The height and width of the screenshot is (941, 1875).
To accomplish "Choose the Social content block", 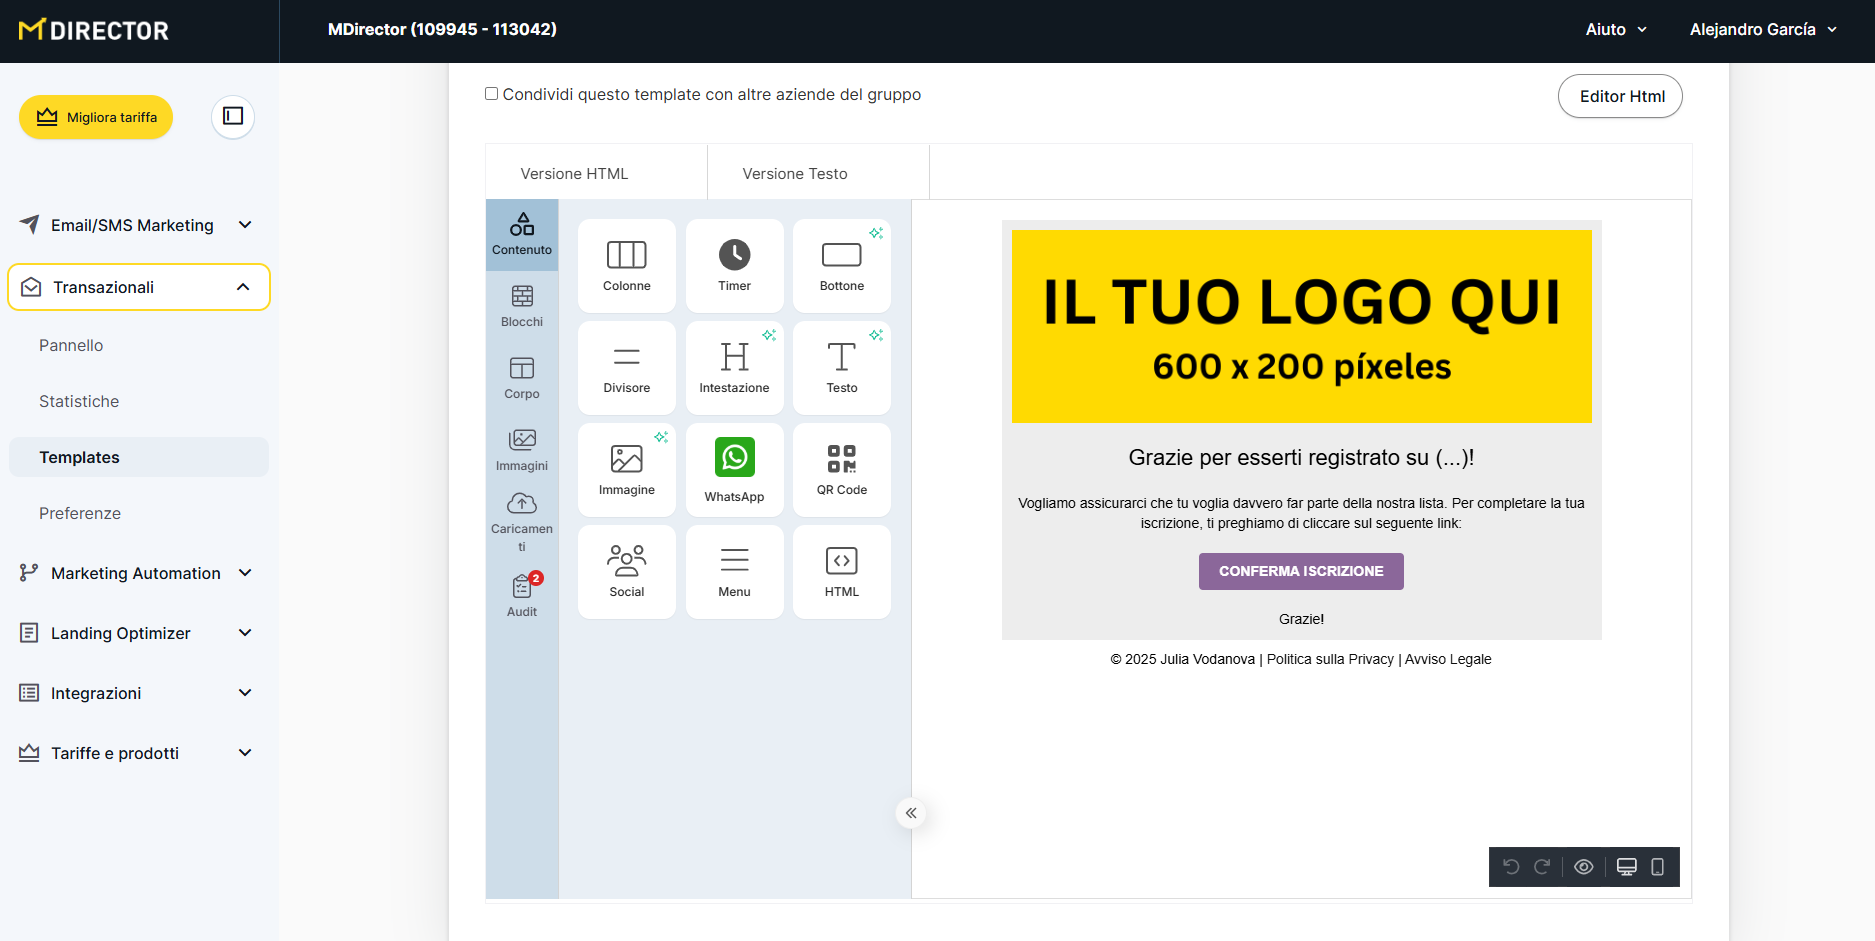I will pyautogui.click(x=626, y=571).
